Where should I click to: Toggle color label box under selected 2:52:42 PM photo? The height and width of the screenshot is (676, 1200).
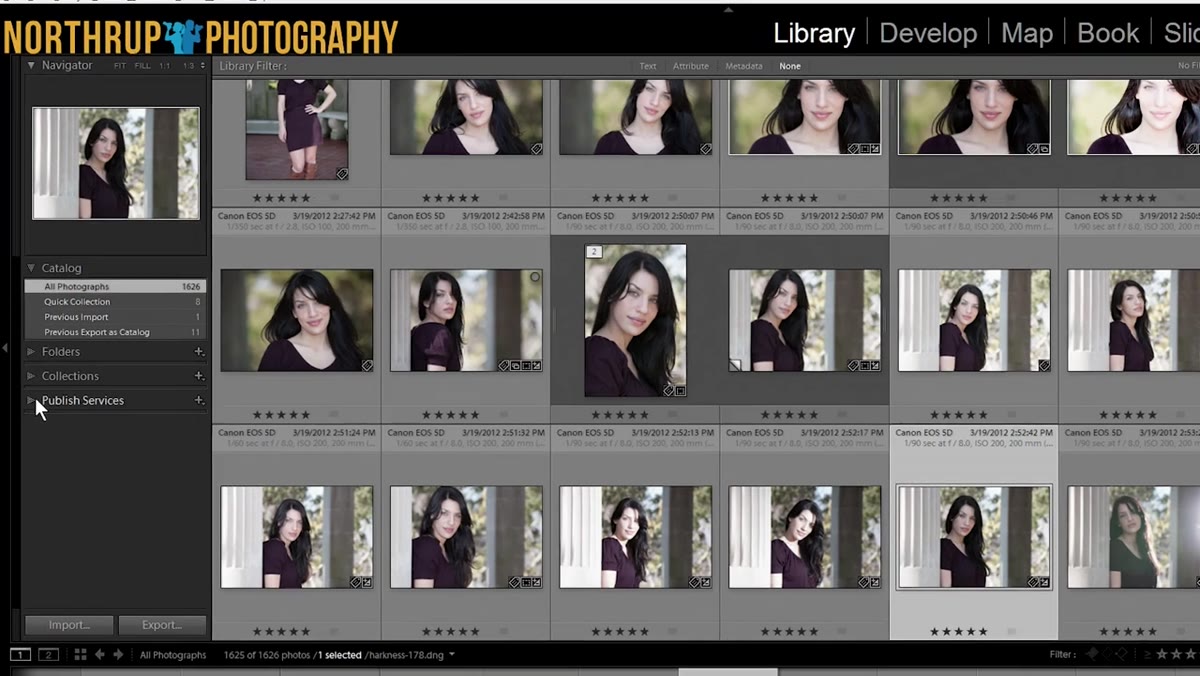[x=1011, y=632]
